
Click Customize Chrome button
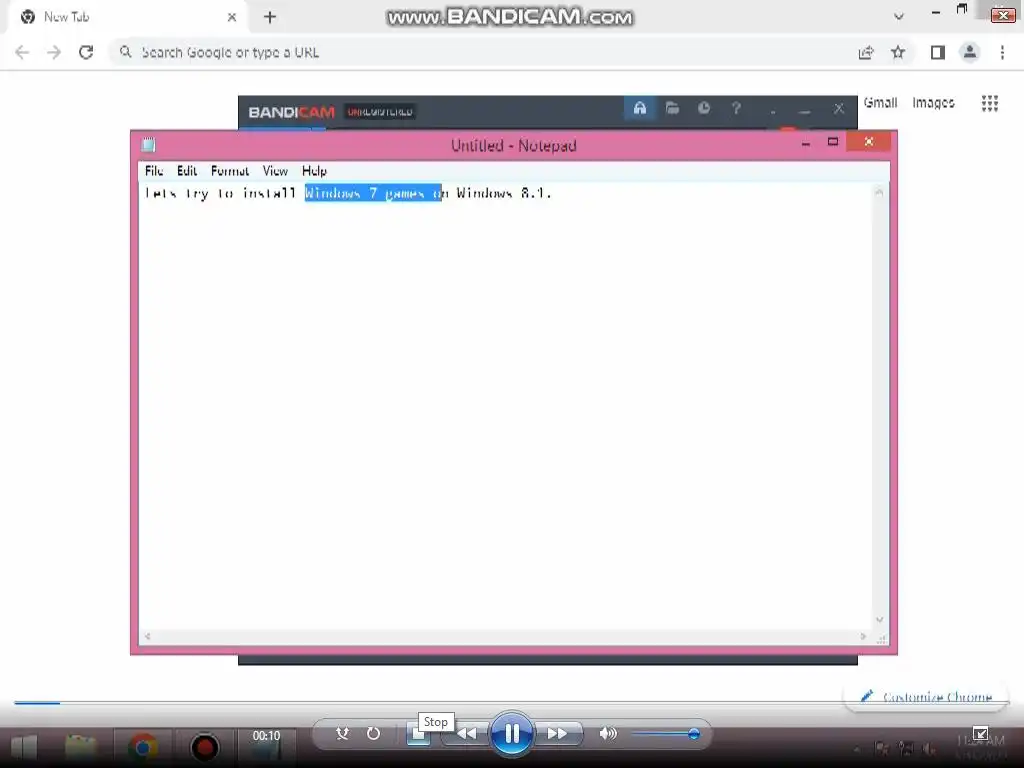pos(928,697)
